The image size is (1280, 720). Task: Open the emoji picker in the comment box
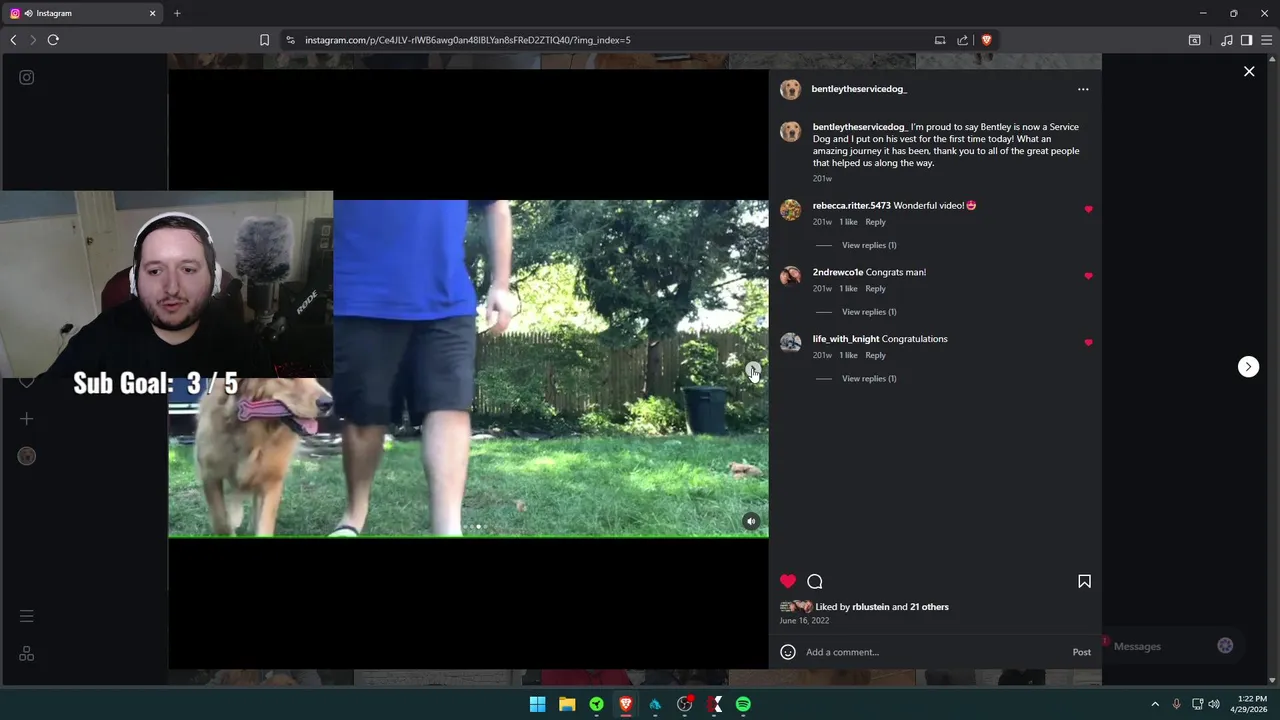[x=788, y=652]
